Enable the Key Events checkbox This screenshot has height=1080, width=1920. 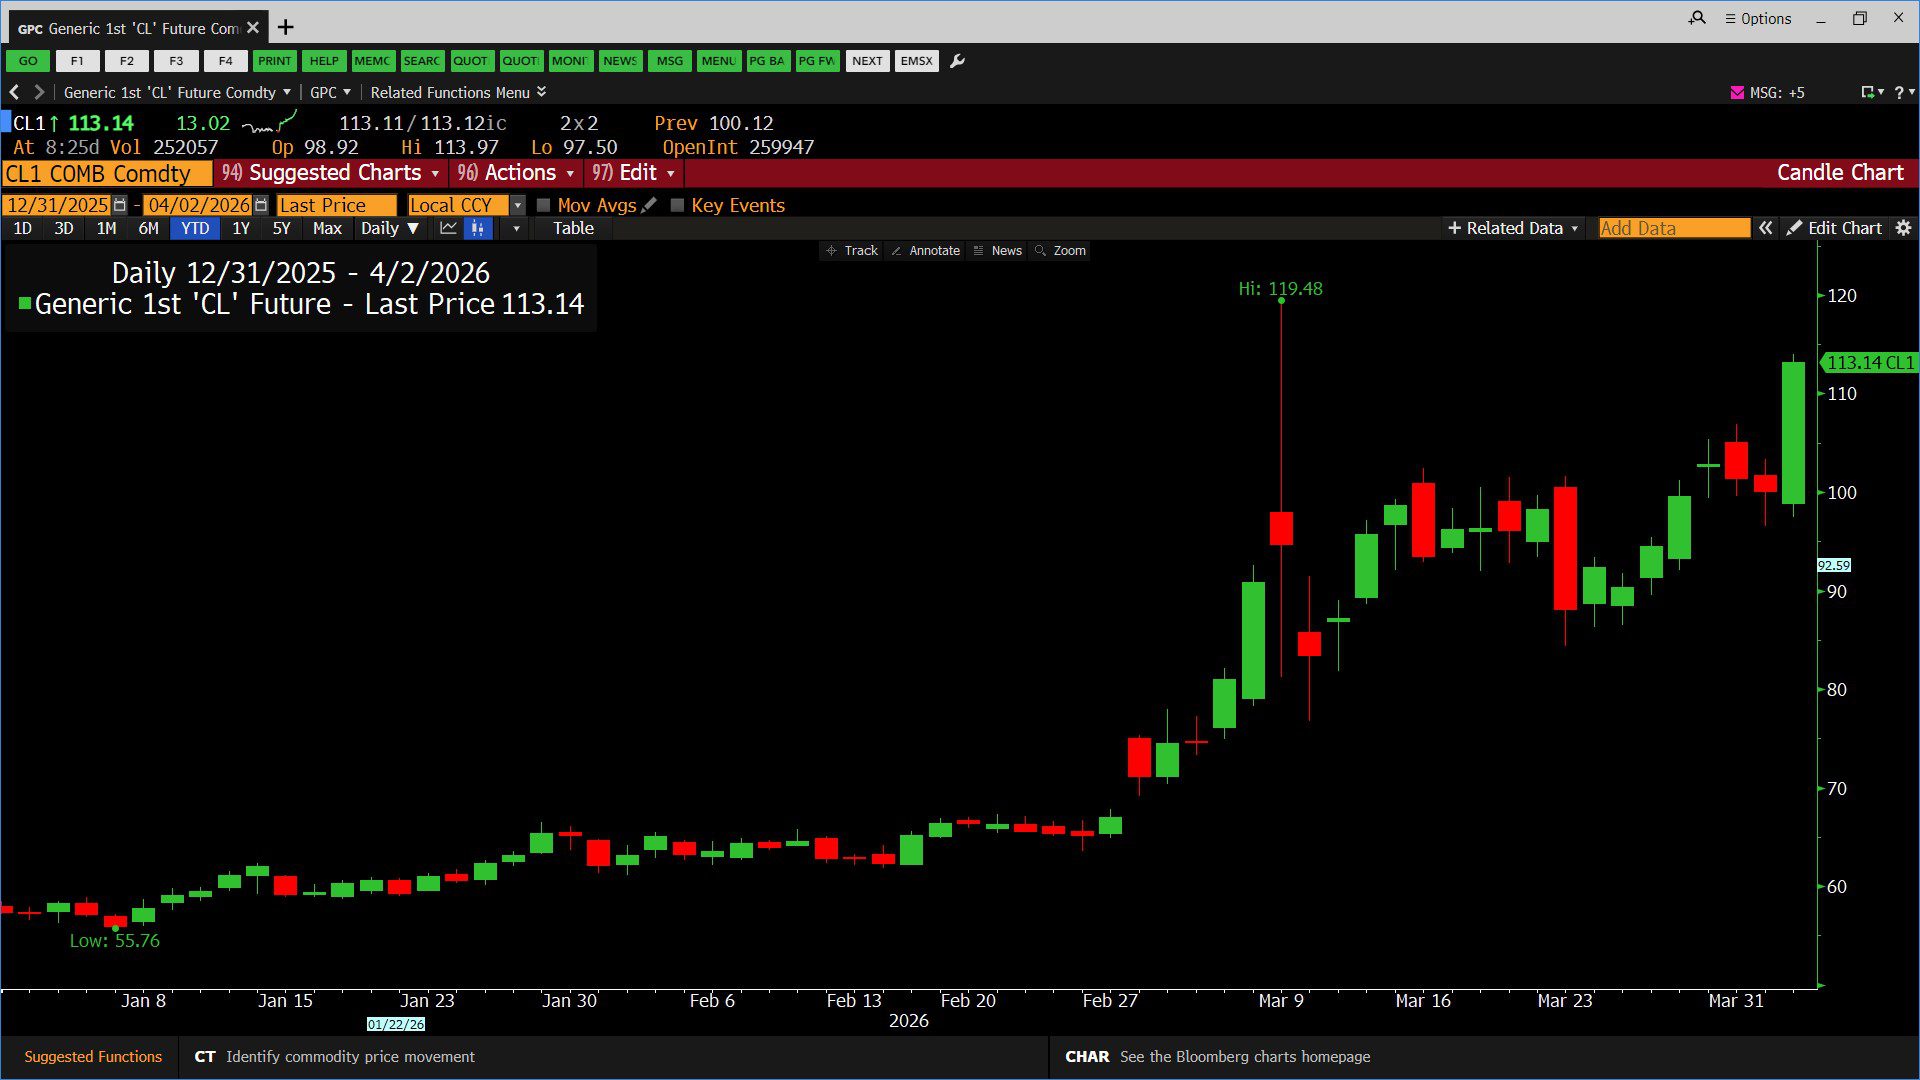pos(677,205)
